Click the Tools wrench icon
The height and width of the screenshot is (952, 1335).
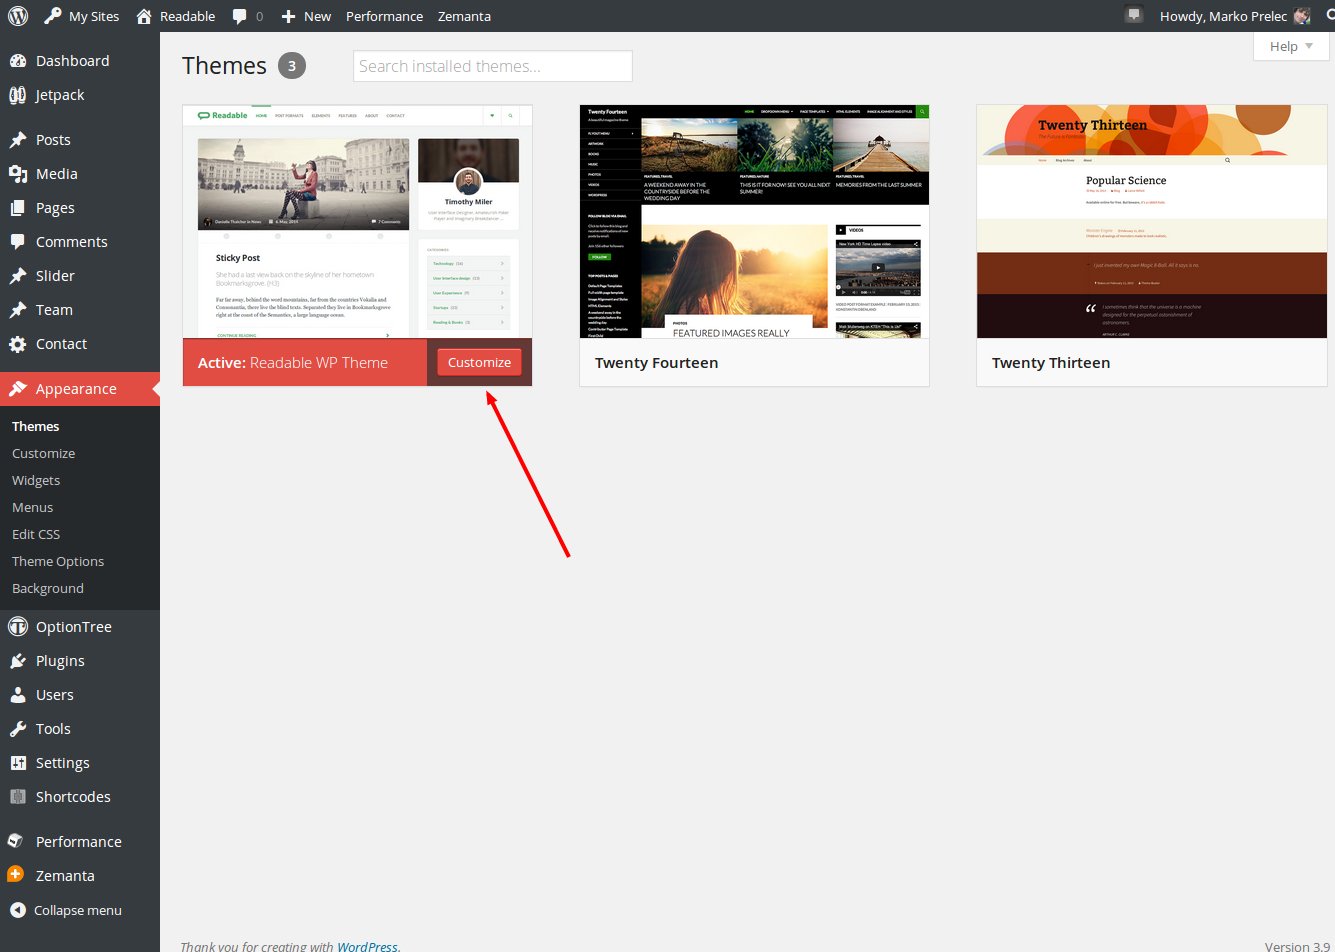[18, 729]
